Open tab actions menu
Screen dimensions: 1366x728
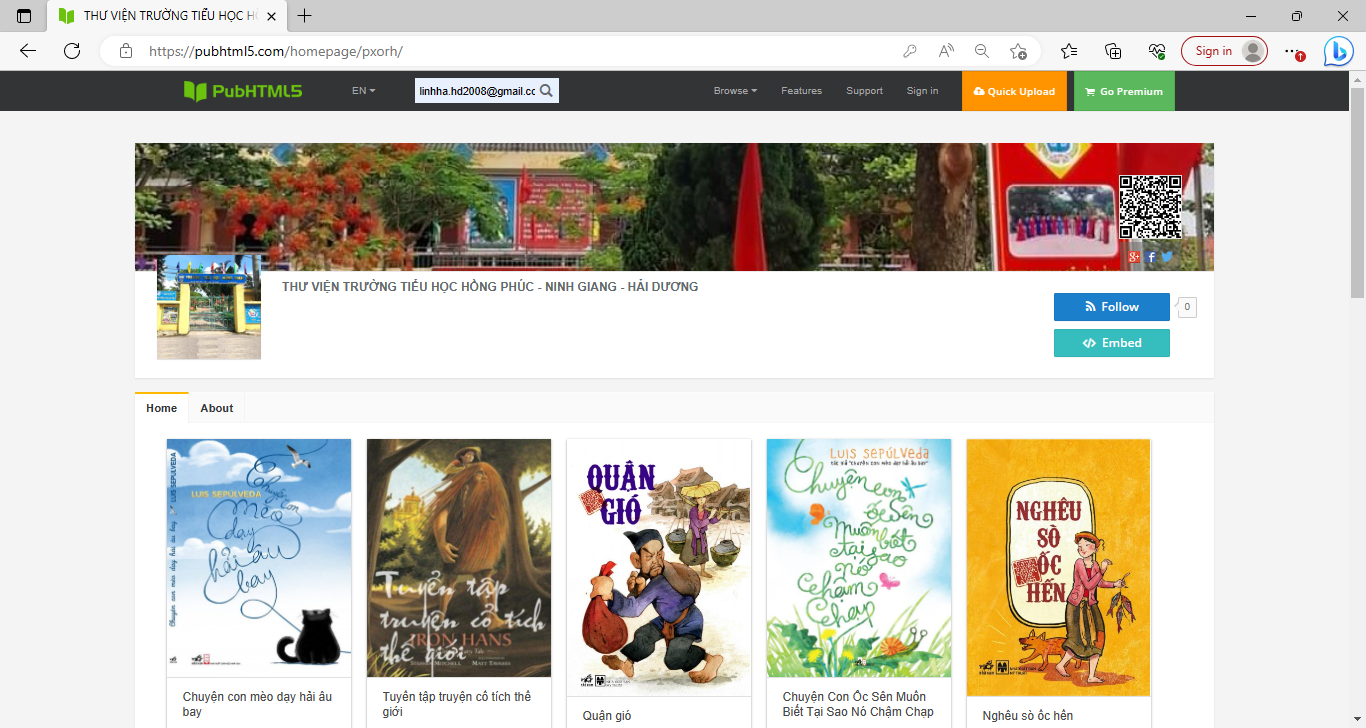[x=24, y=16]
